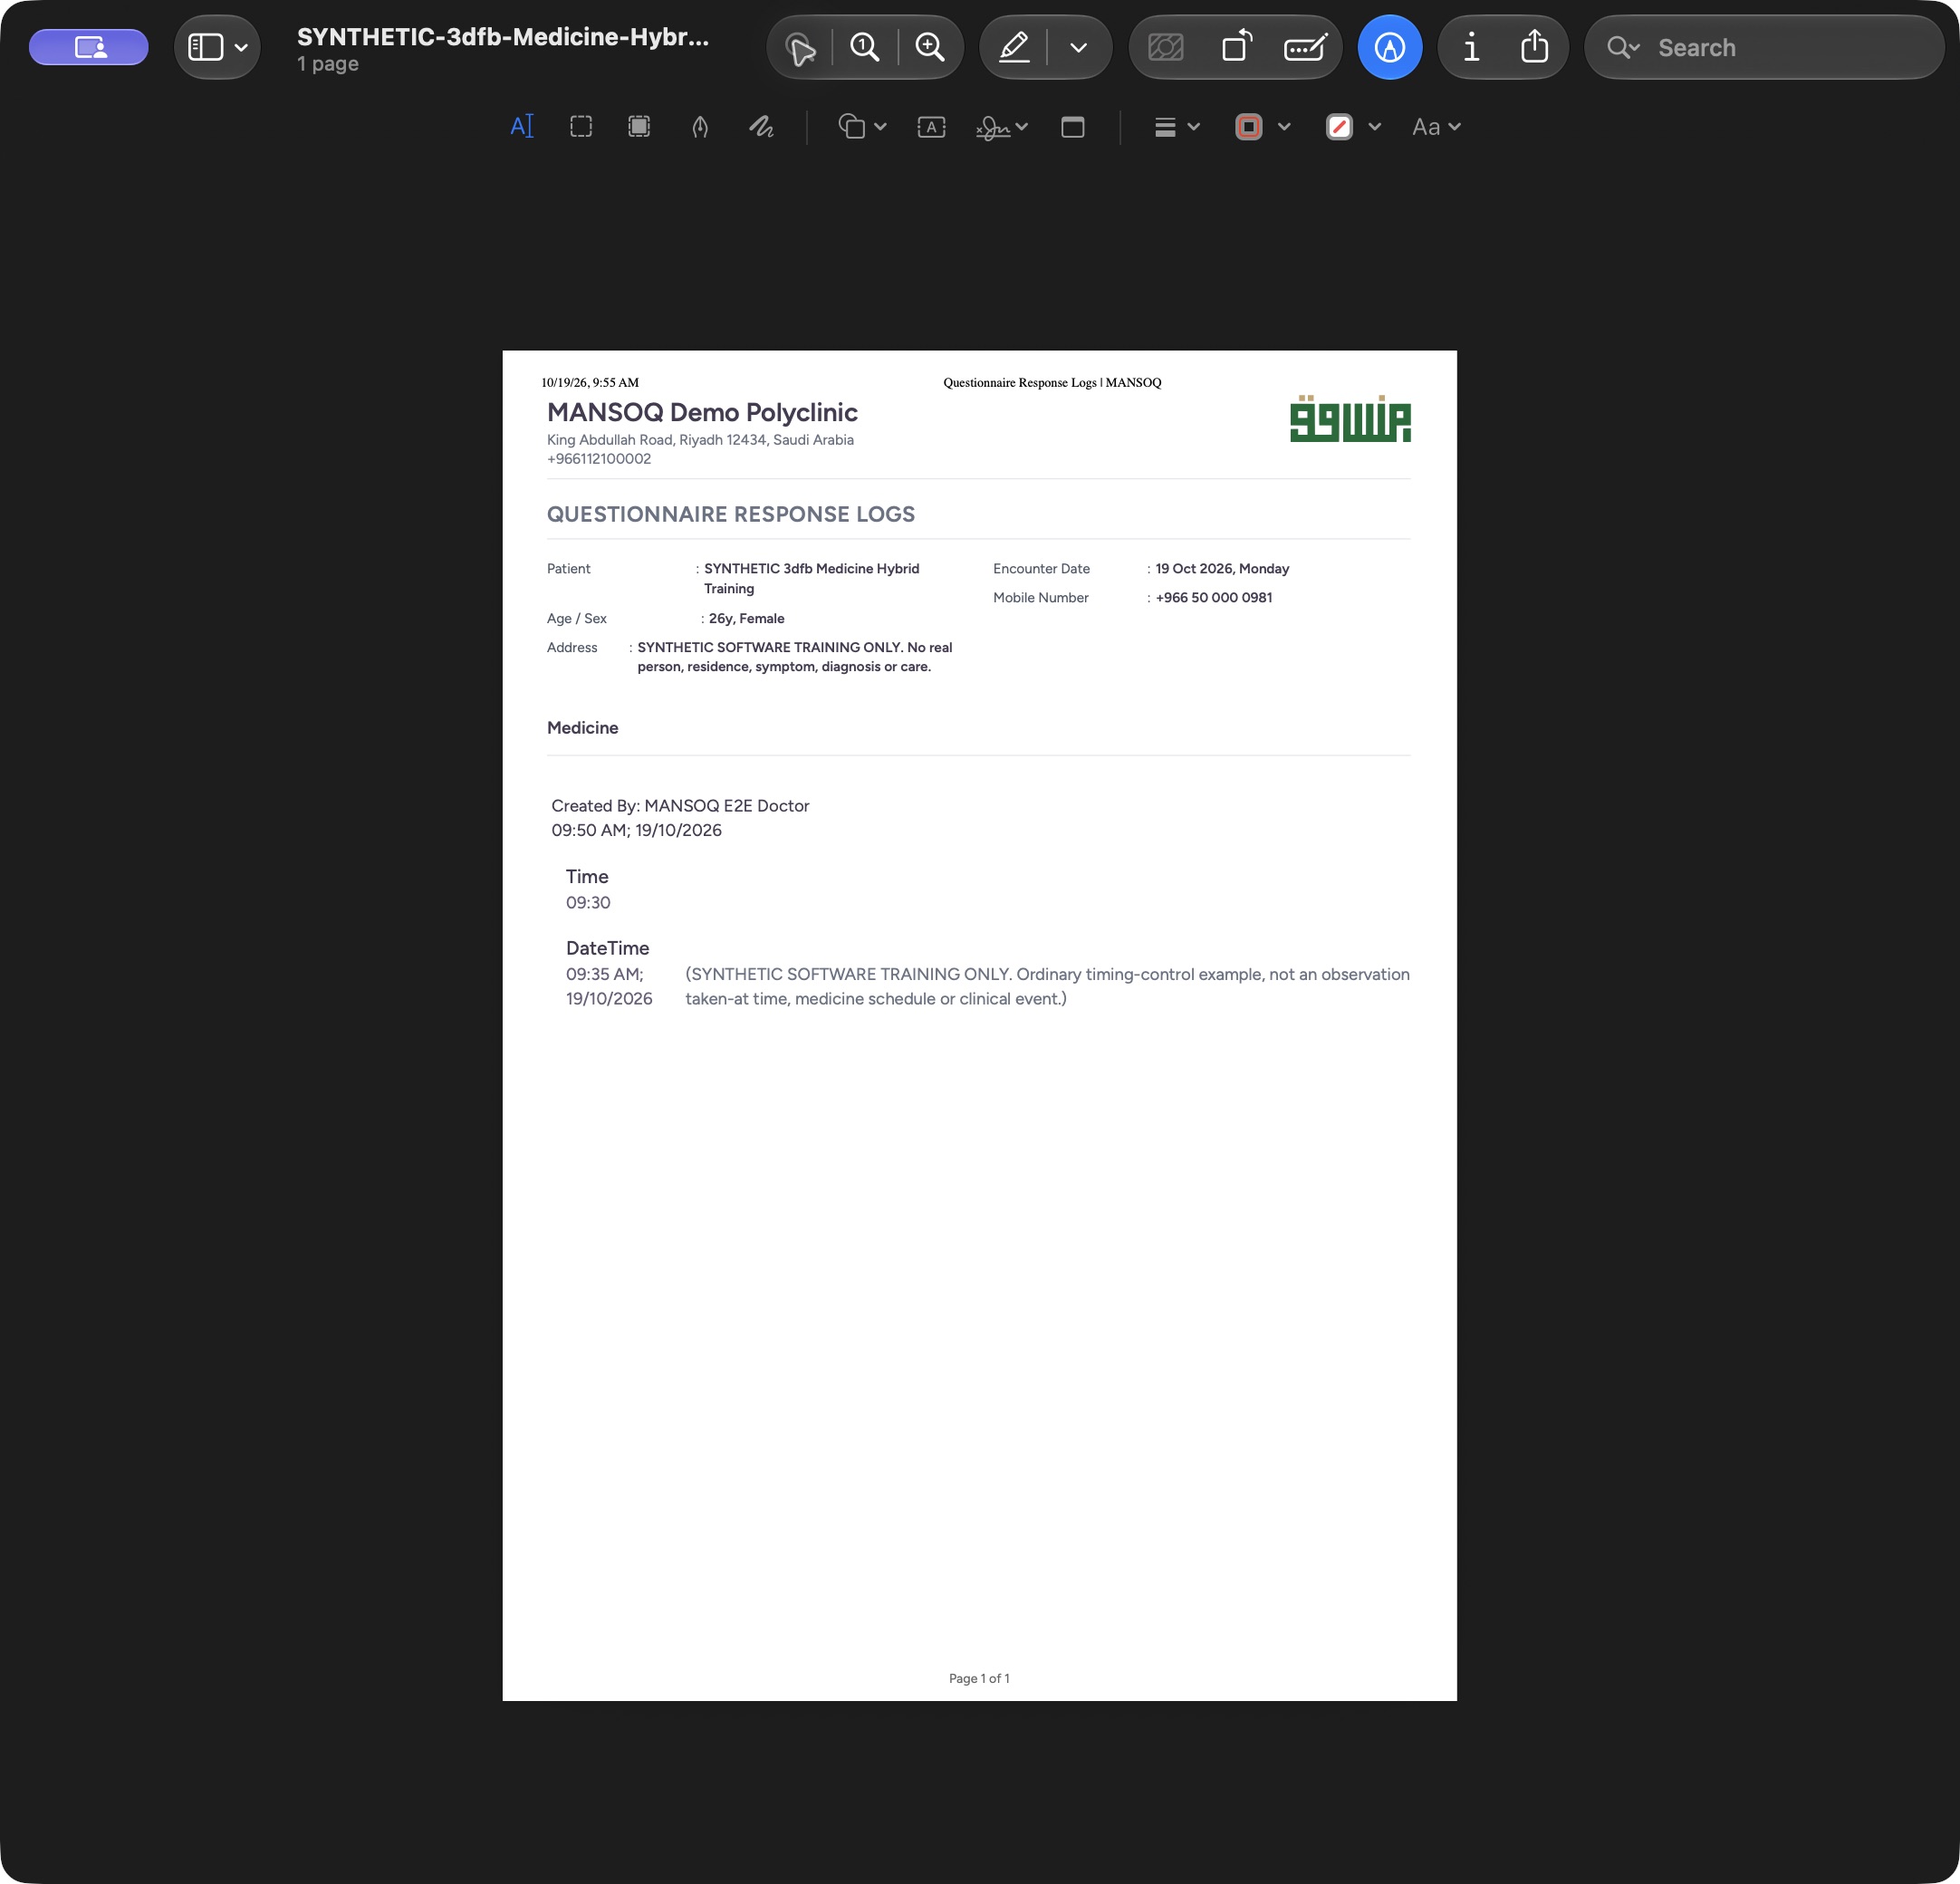The width and height of the screenshot is (1960, 1884).
Task: Click the heading QUESTIONNAIRE RESPONSE LOGS
Action: [730, 514]
